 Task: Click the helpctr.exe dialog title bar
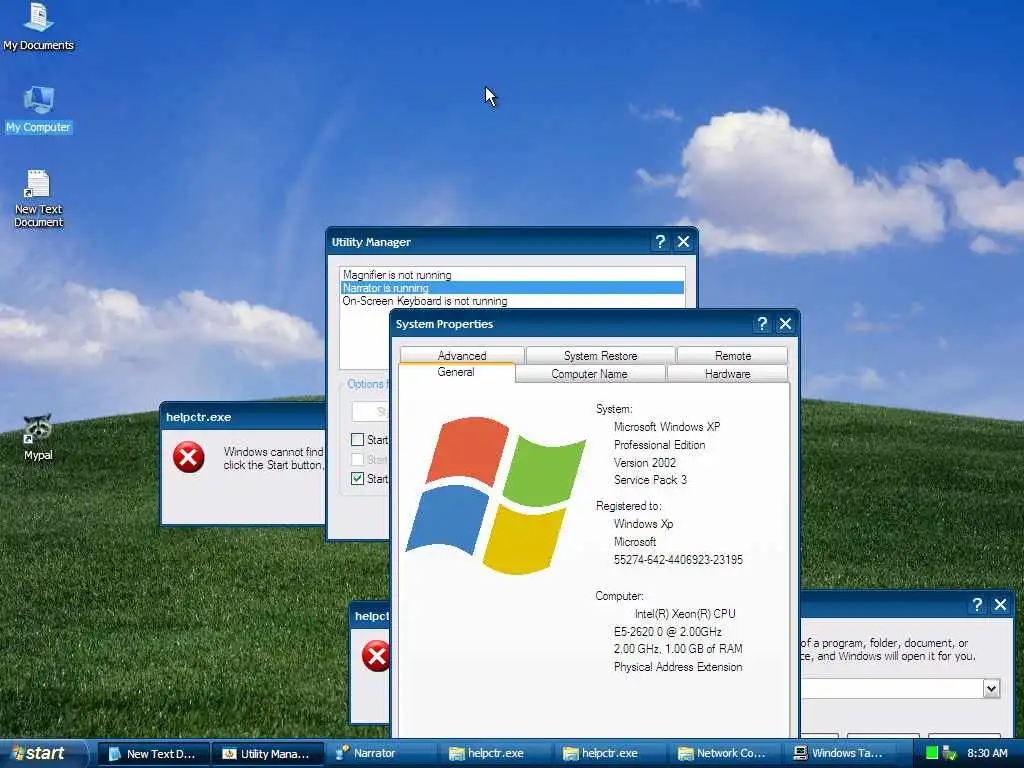[x=243, y=417]
